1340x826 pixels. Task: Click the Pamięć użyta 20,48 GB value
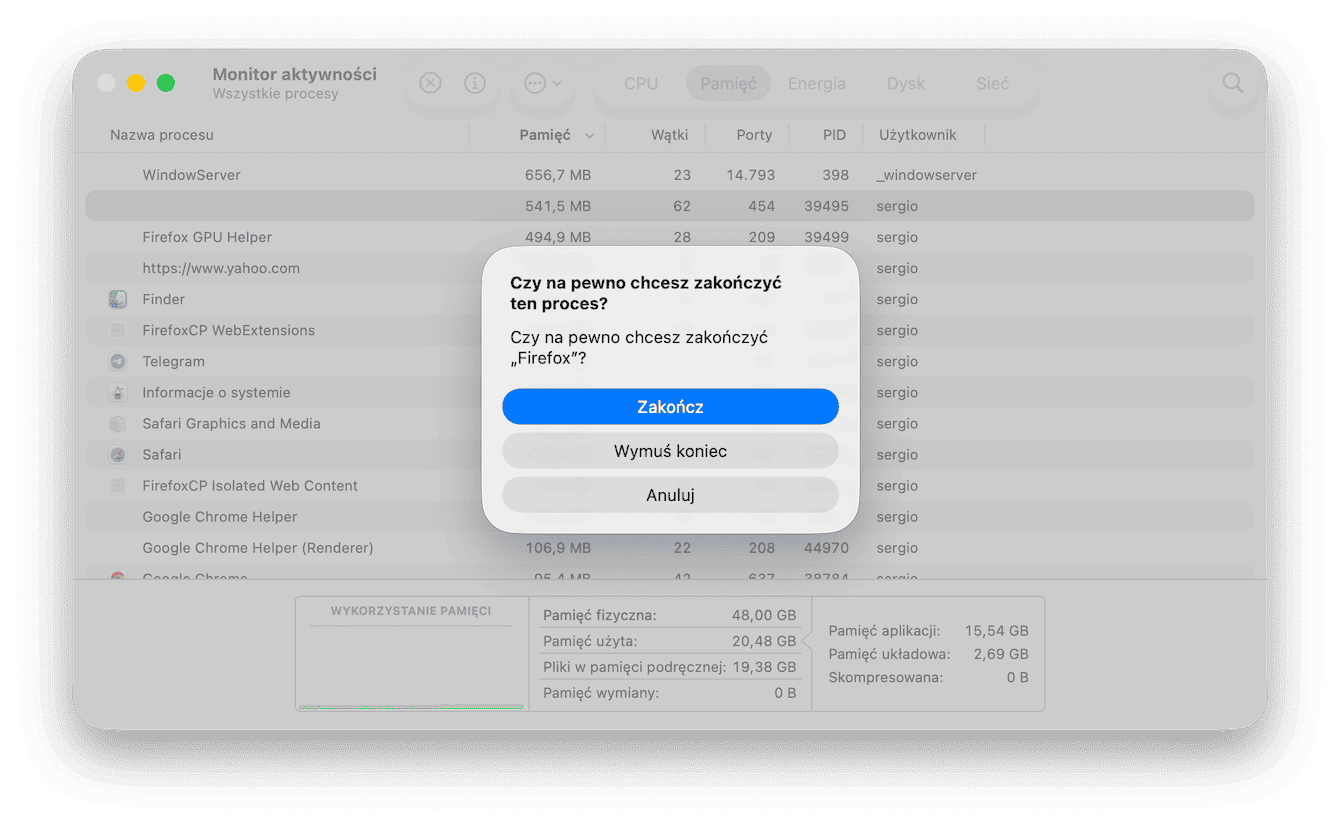(764, 641)
